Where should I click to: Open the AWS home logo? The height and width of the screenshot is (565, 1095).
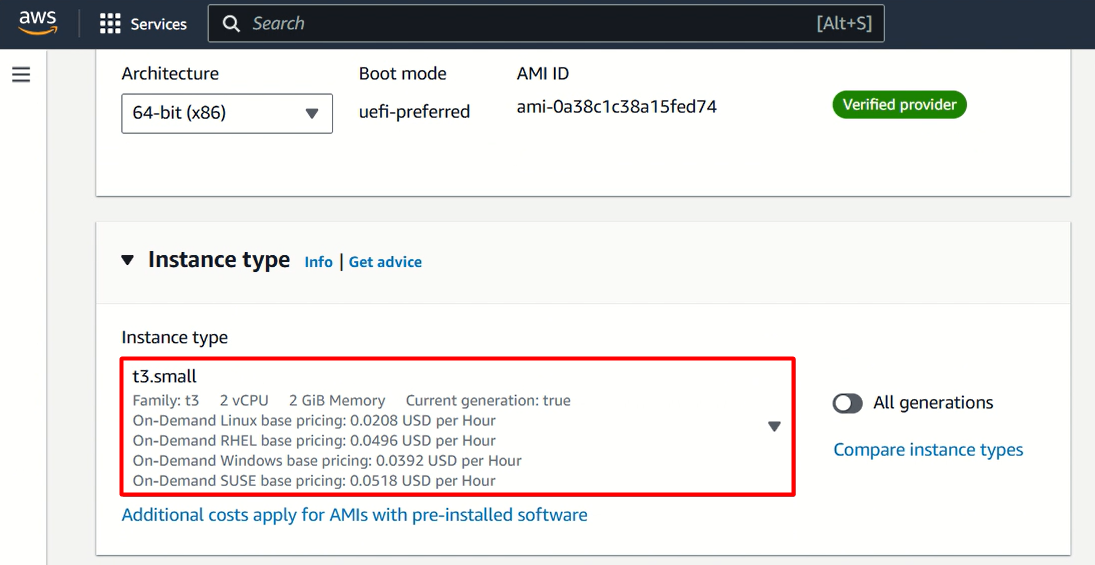(38, 23)
